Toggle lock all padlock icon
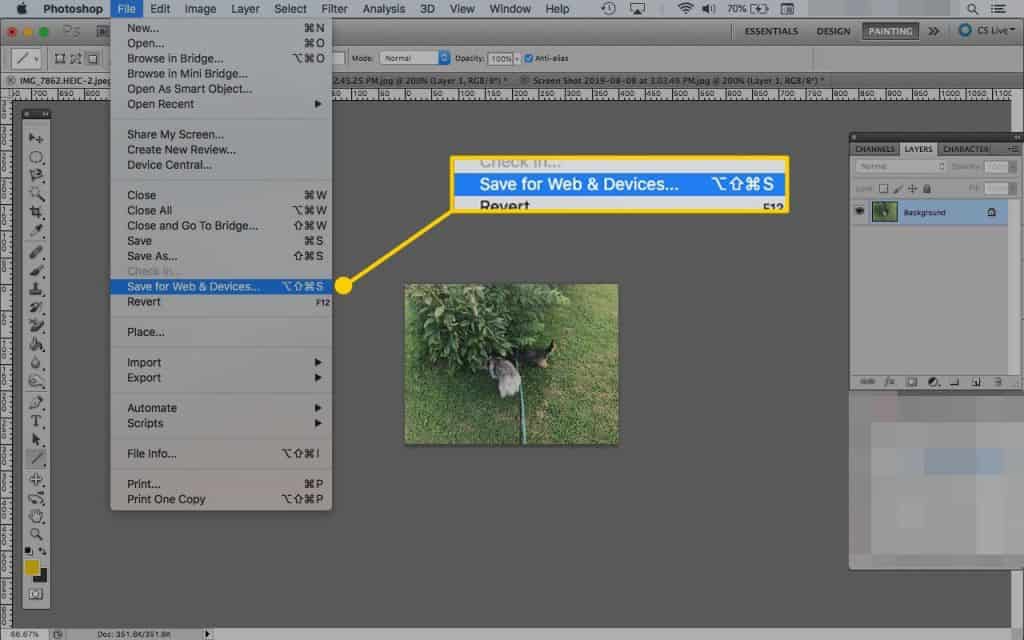The height and width of the screenshot is (640, 1024). 927,189
